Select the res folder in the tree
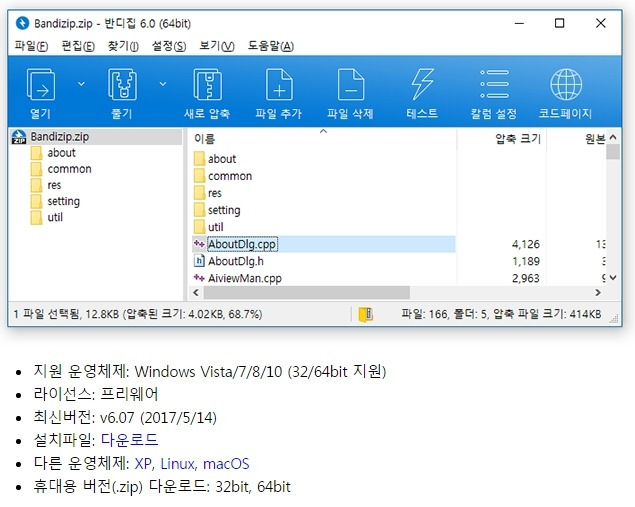The height and width of the screenshot is (507, 635). pyautogui.click(x=54, y=185)
